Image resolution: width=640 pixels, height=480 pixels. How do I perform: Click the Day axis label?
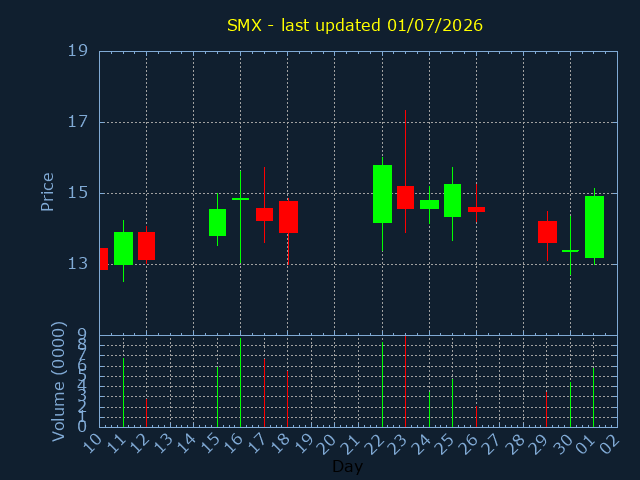coord(347,466)
